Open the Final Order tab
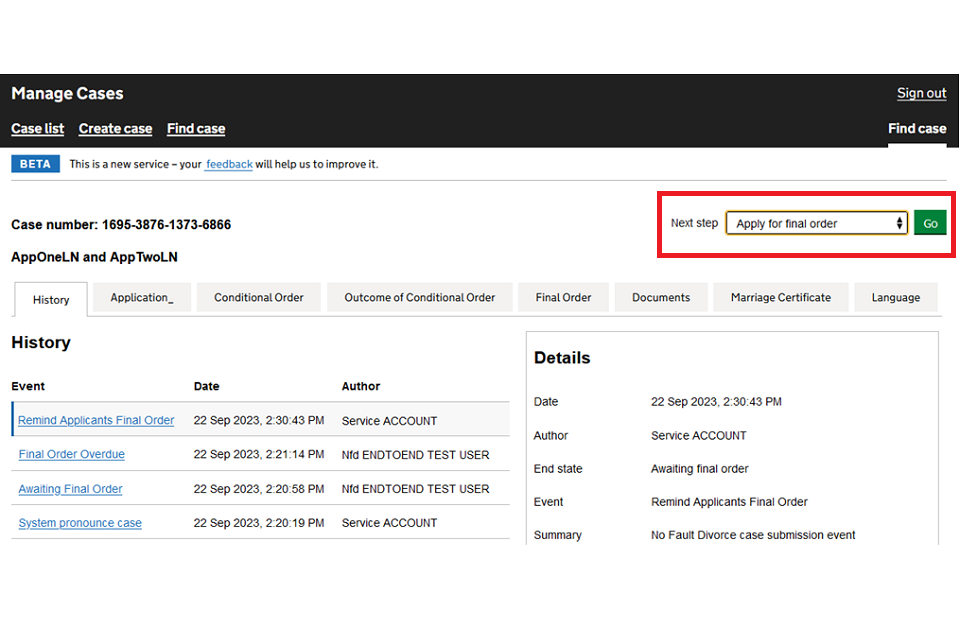Screen dimensions: 960x640 click(x=563, y=298)
